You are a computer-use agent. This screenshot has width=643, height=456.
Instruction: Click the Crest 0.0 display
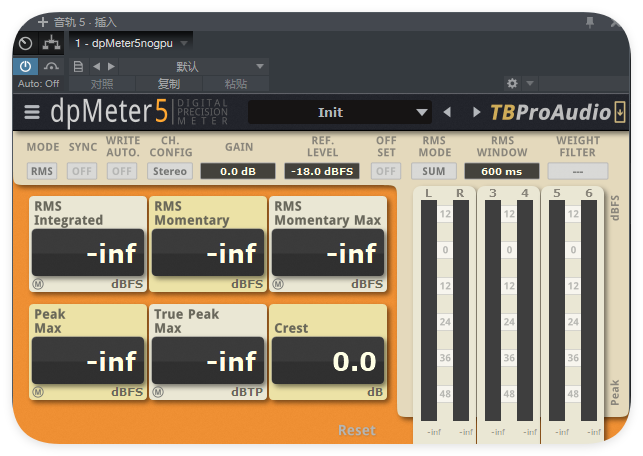point(328,361)
